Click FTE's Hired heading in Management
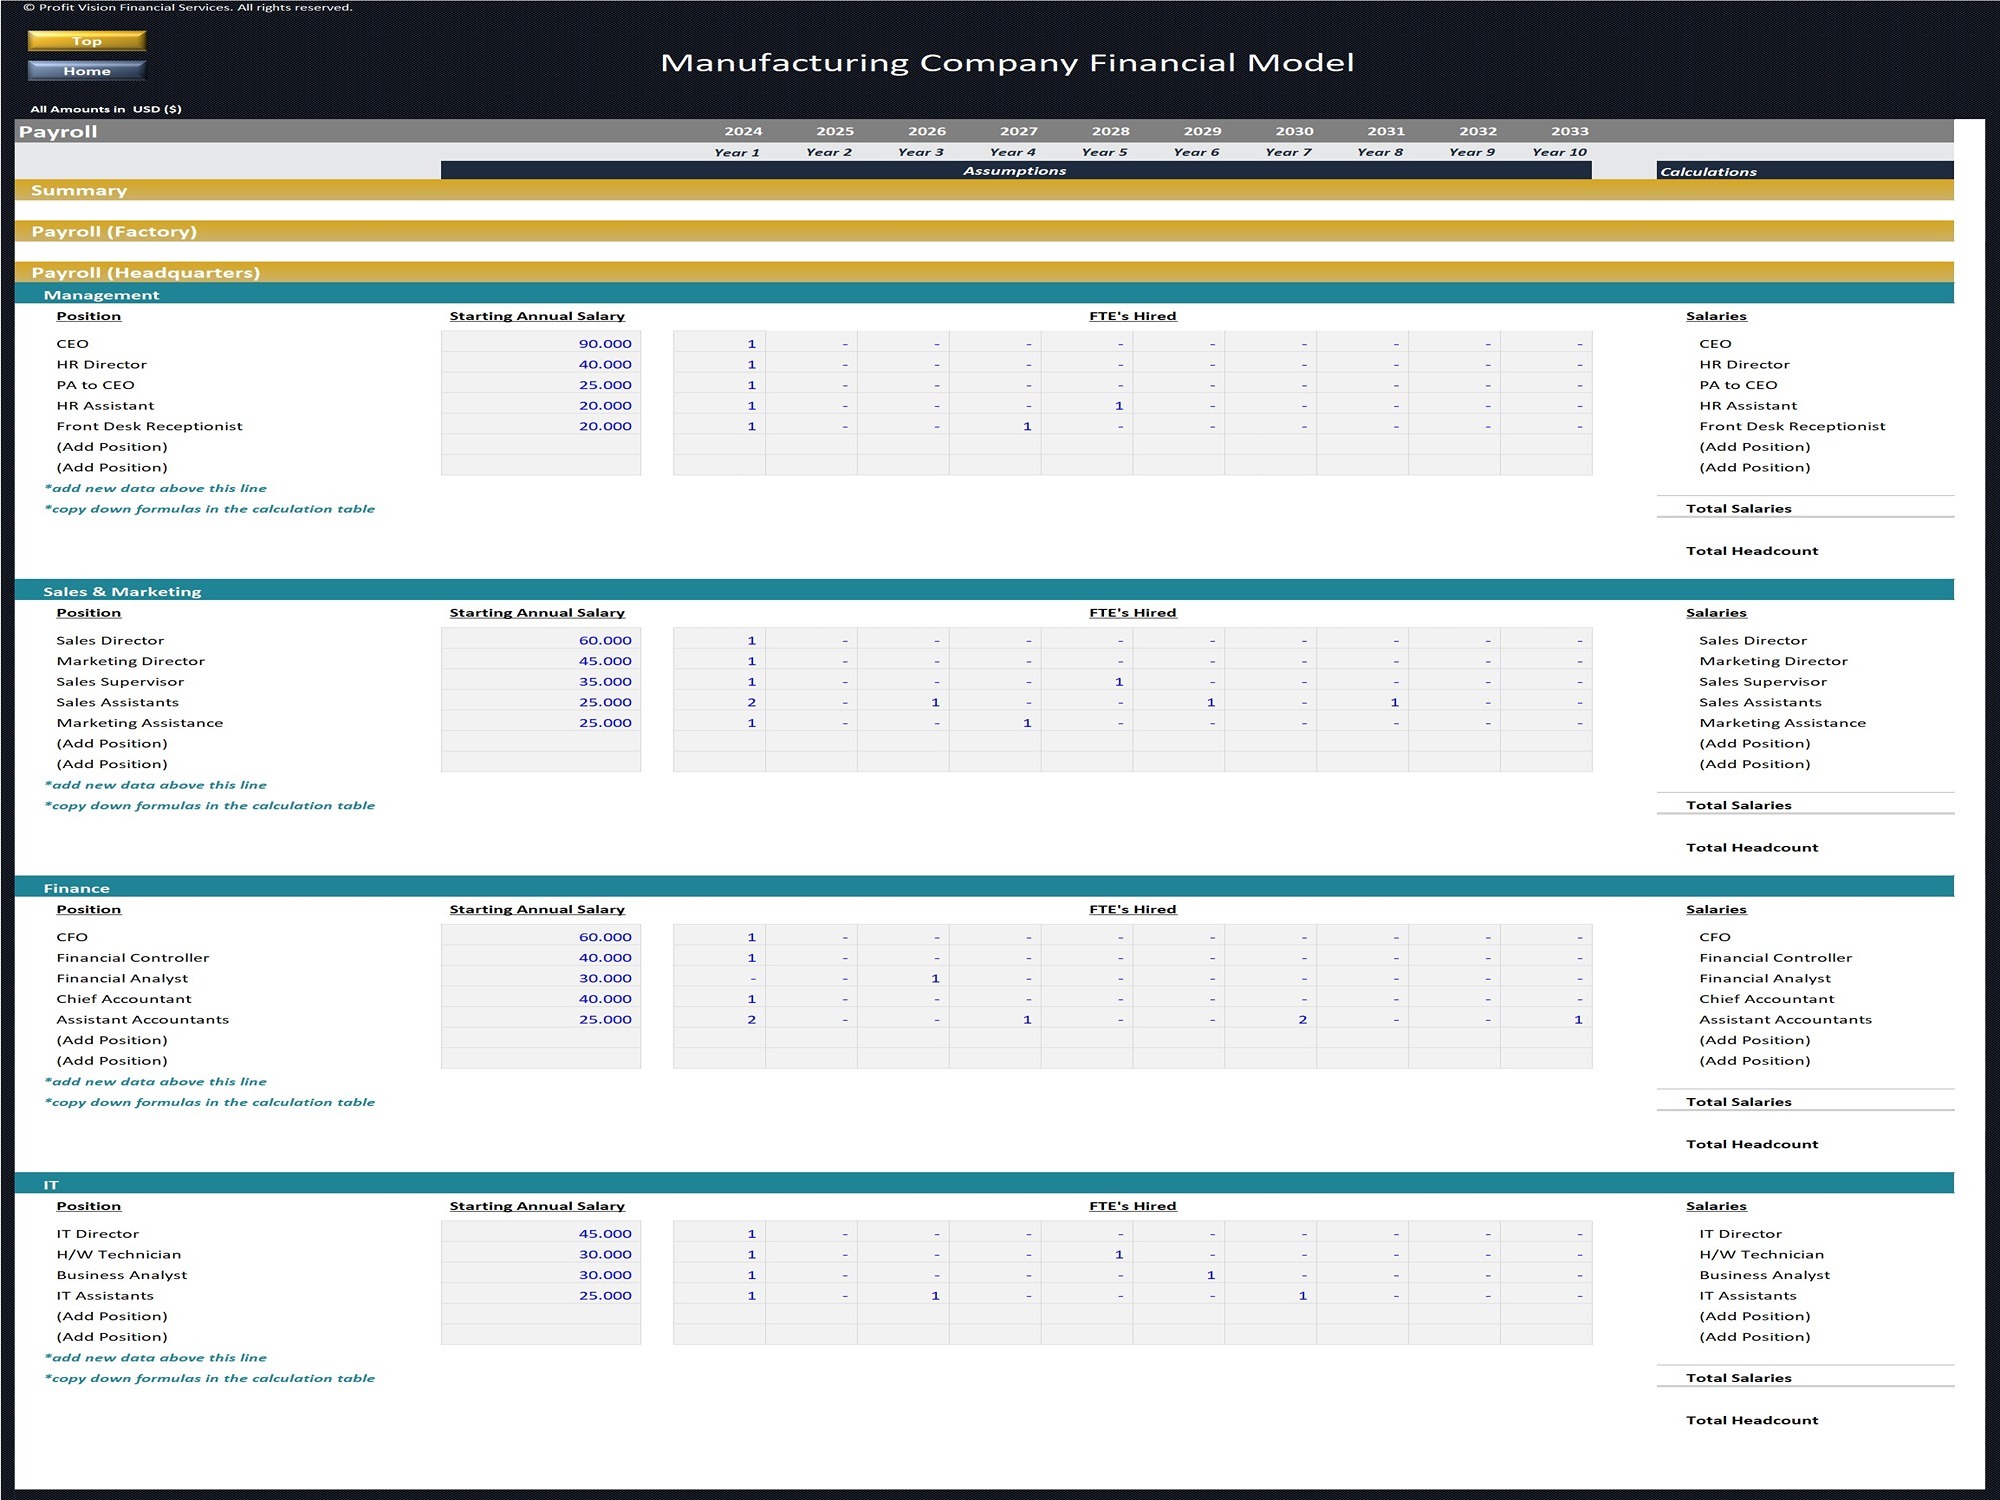The width and height of the screenshot is (2000, 1500). coord(1133,316)
